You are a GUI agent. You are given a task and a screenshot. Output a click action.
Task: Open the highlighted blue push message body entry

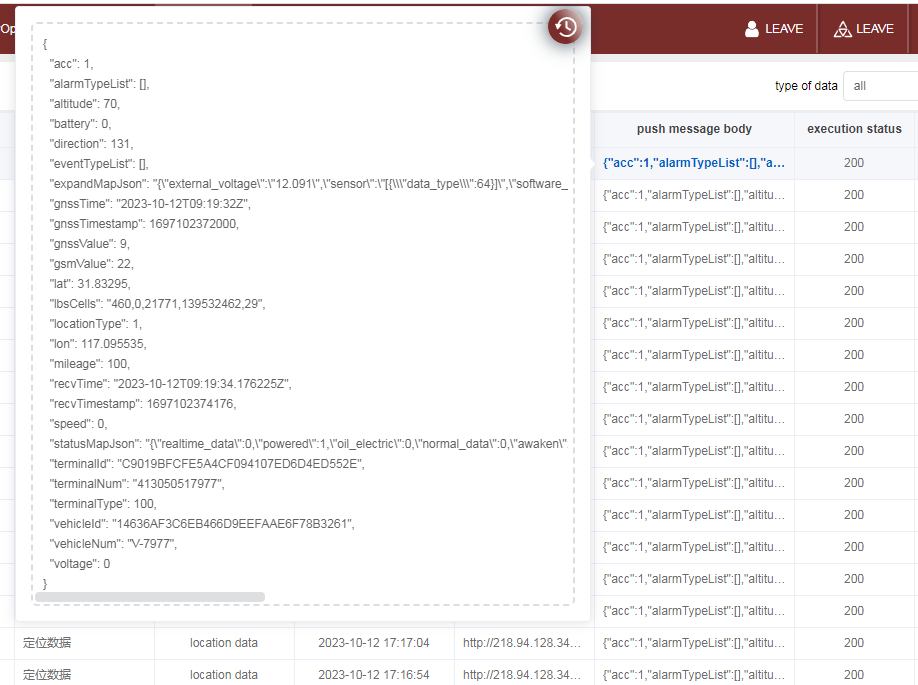[x=694, y=163]
